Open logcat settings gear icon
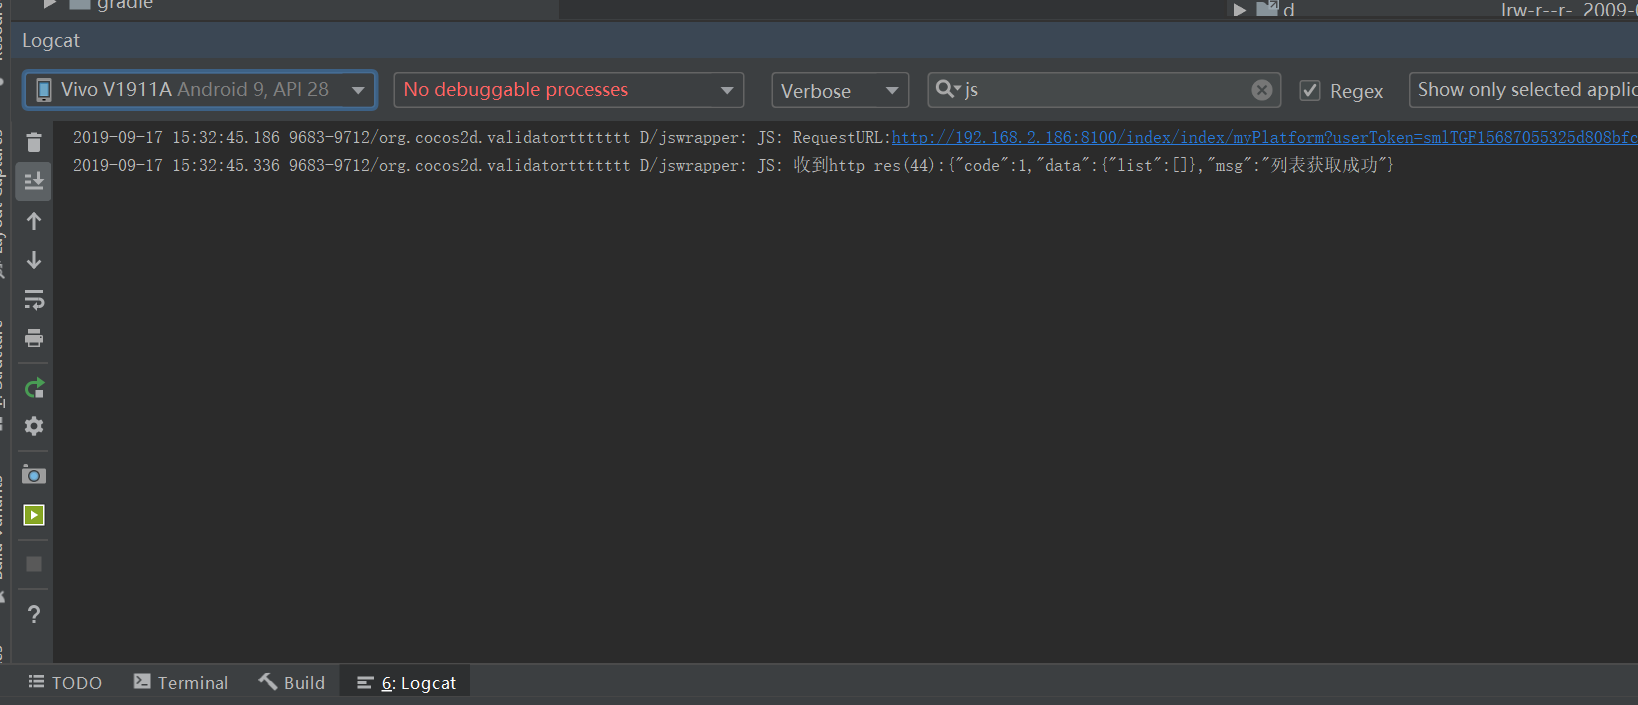Screen dimensions: 1638x705 tap(34, 426)
